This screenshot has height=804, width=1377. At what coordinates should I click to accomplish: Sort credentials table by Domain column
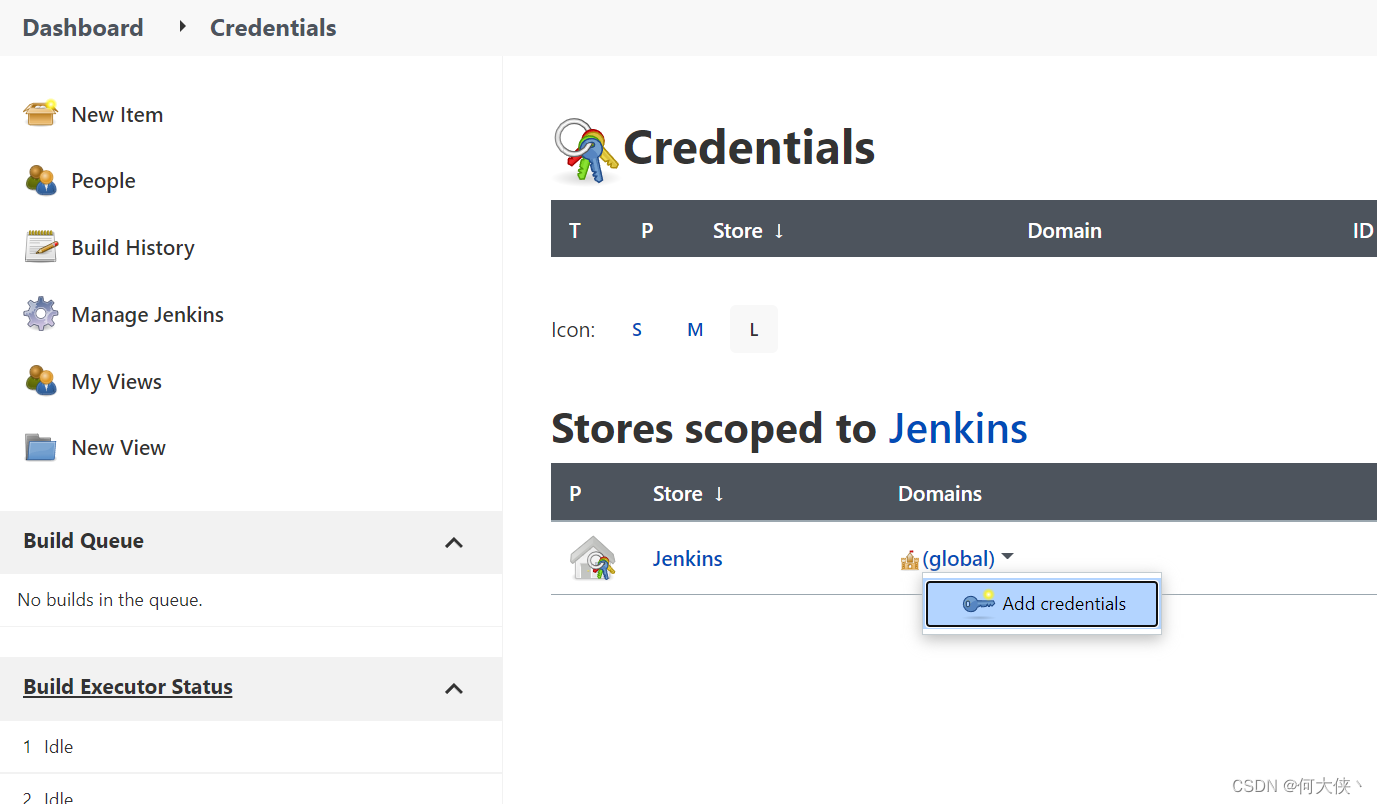[x=1064, y=231]
